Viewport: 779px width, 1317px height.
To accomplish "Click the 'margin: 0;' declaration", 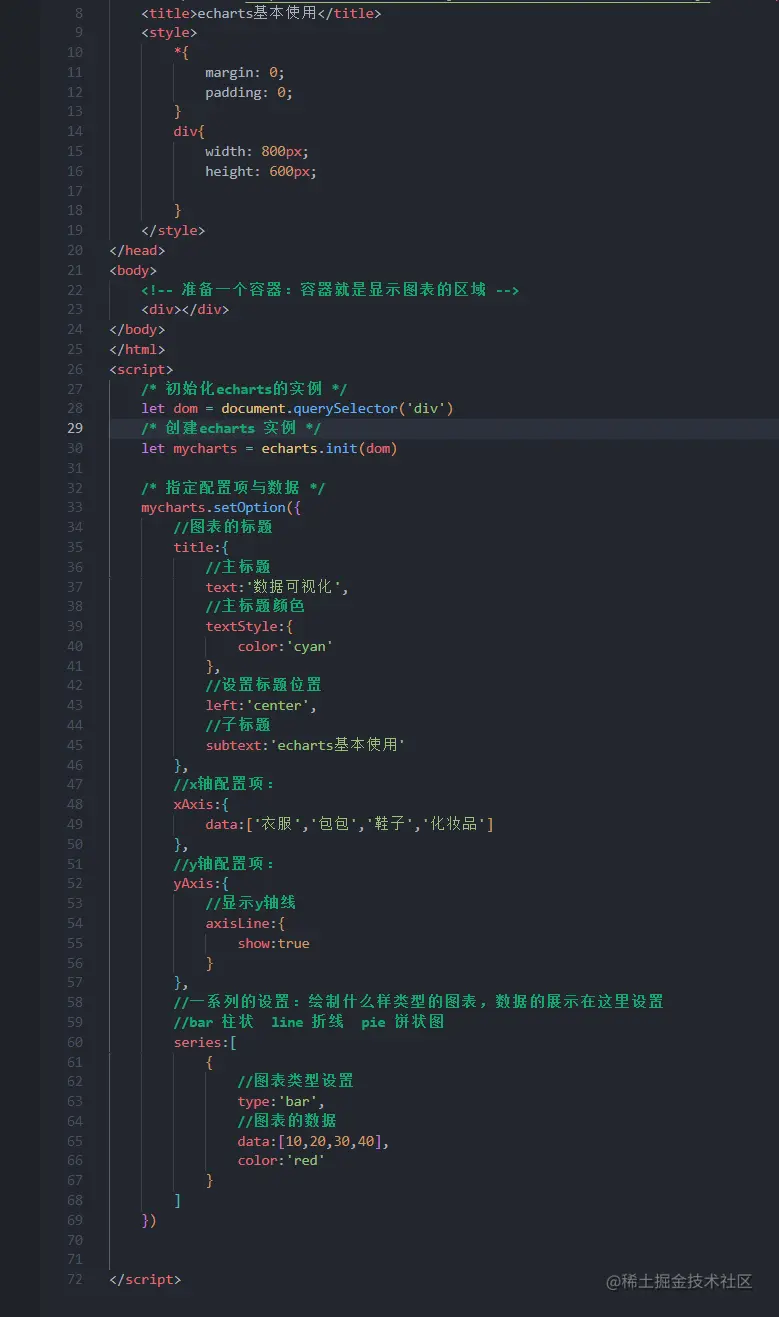I will [245, 72].
